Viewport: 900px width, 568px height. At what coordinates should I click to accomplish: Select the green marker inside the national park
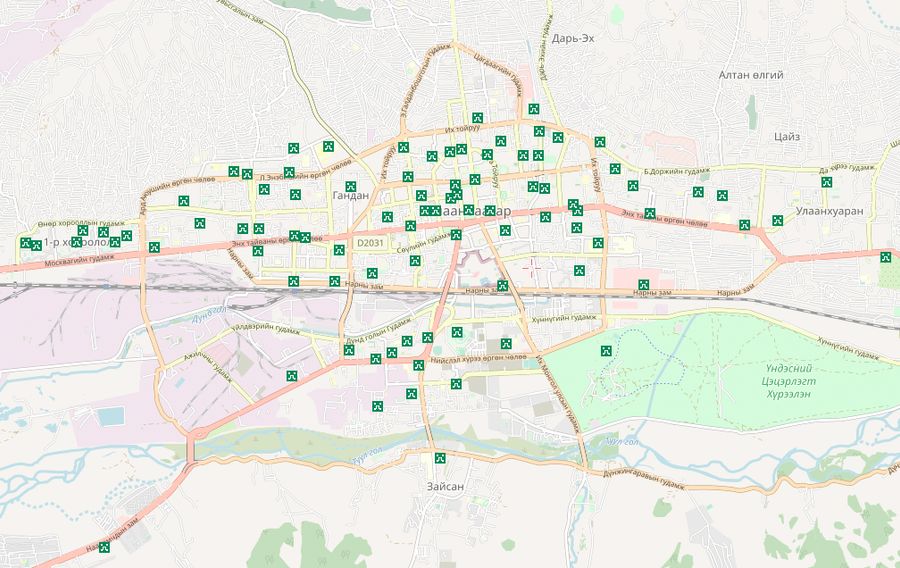click(605, 351)
